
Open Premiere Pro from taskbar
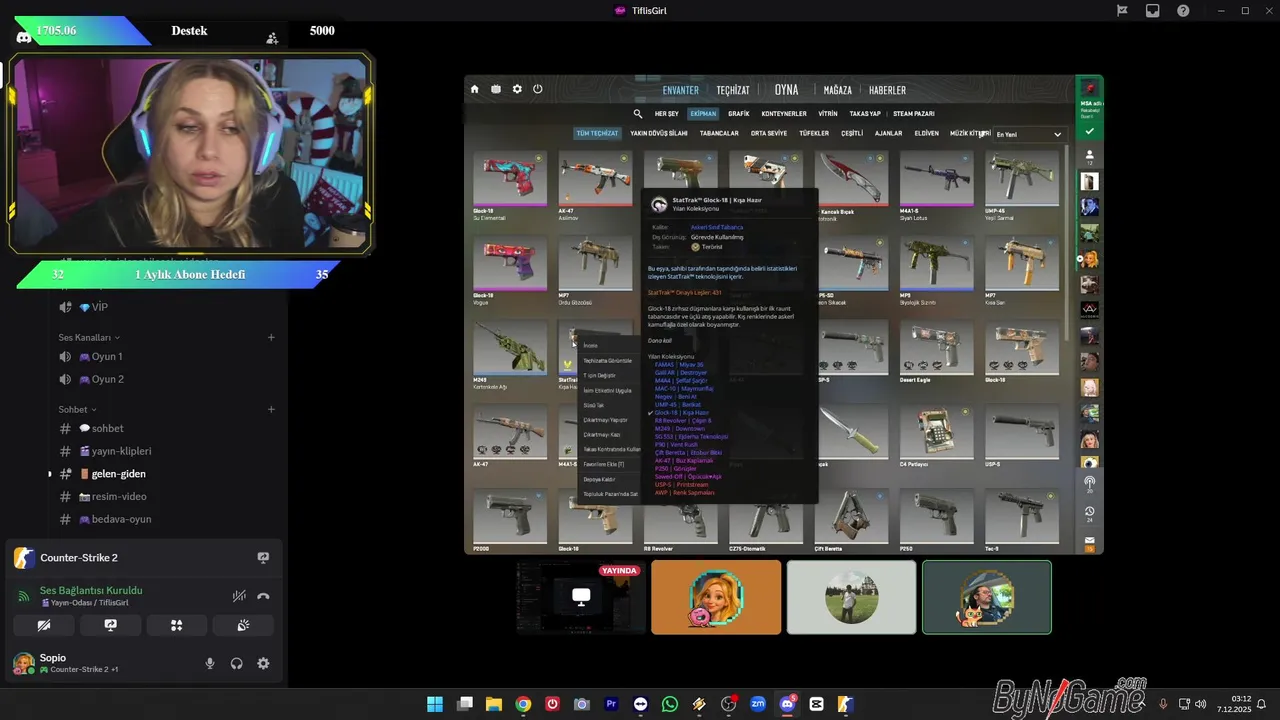(x=611, y=704)
